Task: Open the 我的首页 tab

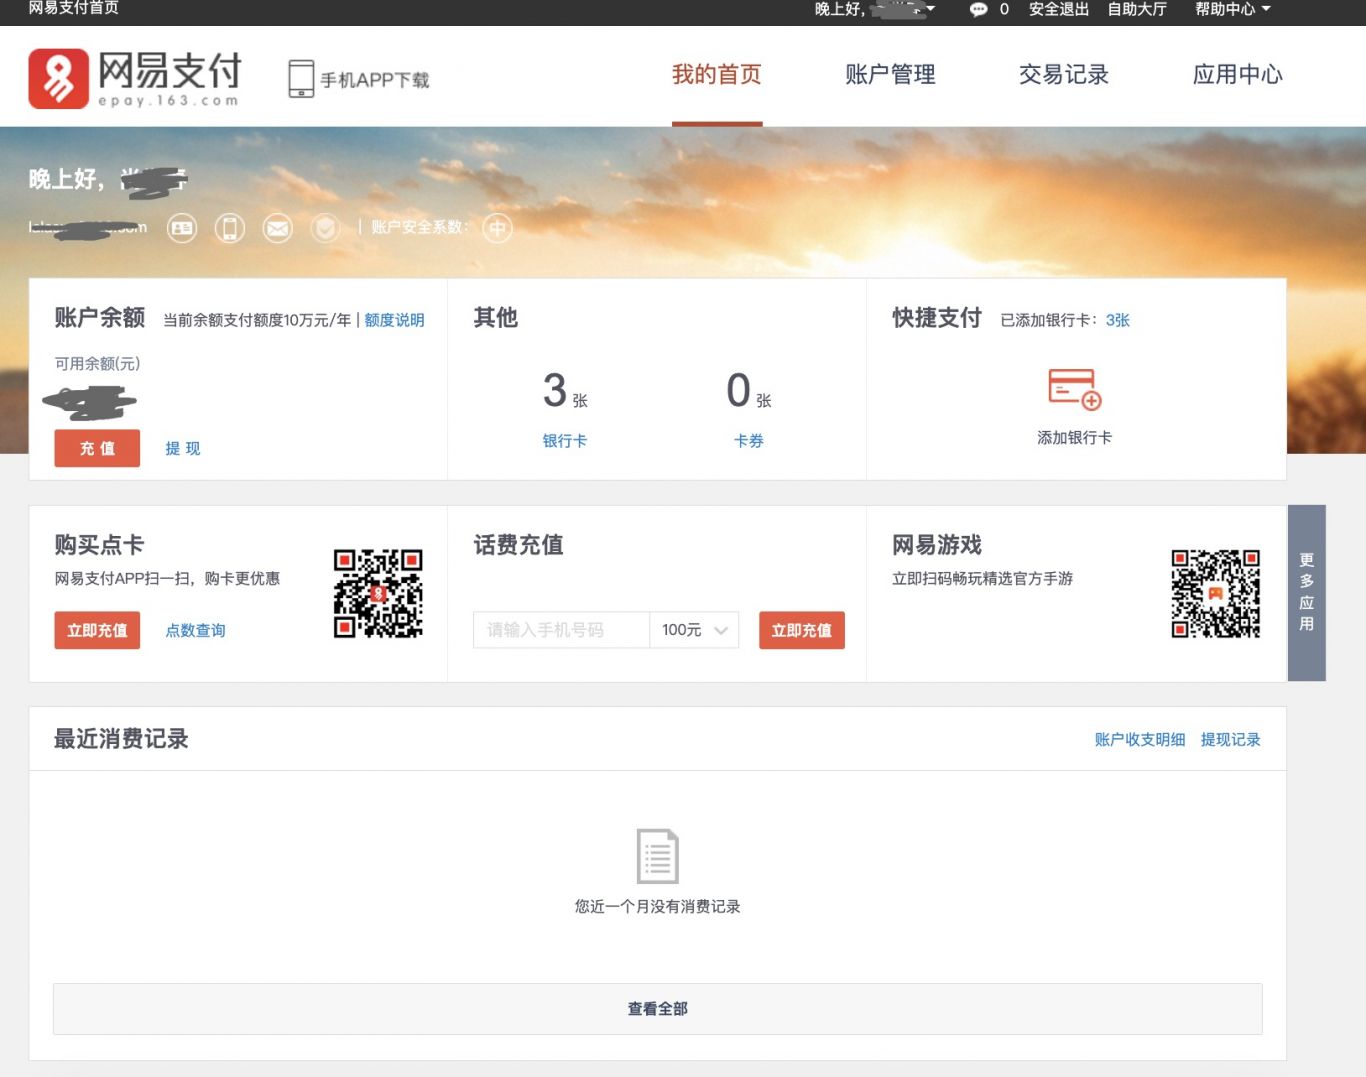Action: (x=717, y=75)
